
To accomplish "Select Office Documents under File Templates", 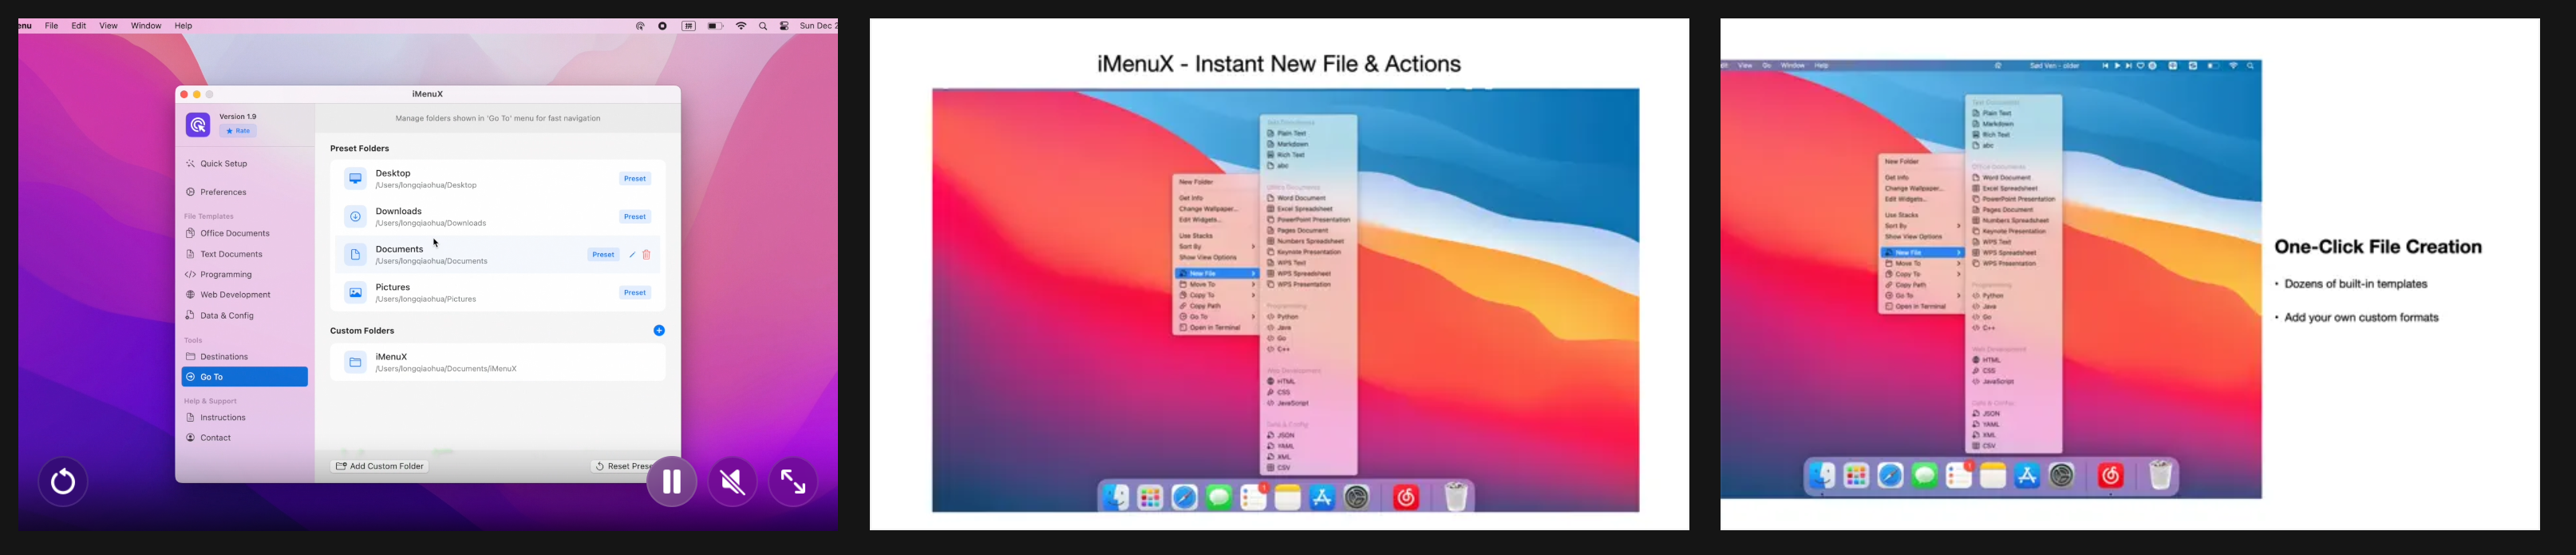I will pyautogui.click(x=235, y=234).
